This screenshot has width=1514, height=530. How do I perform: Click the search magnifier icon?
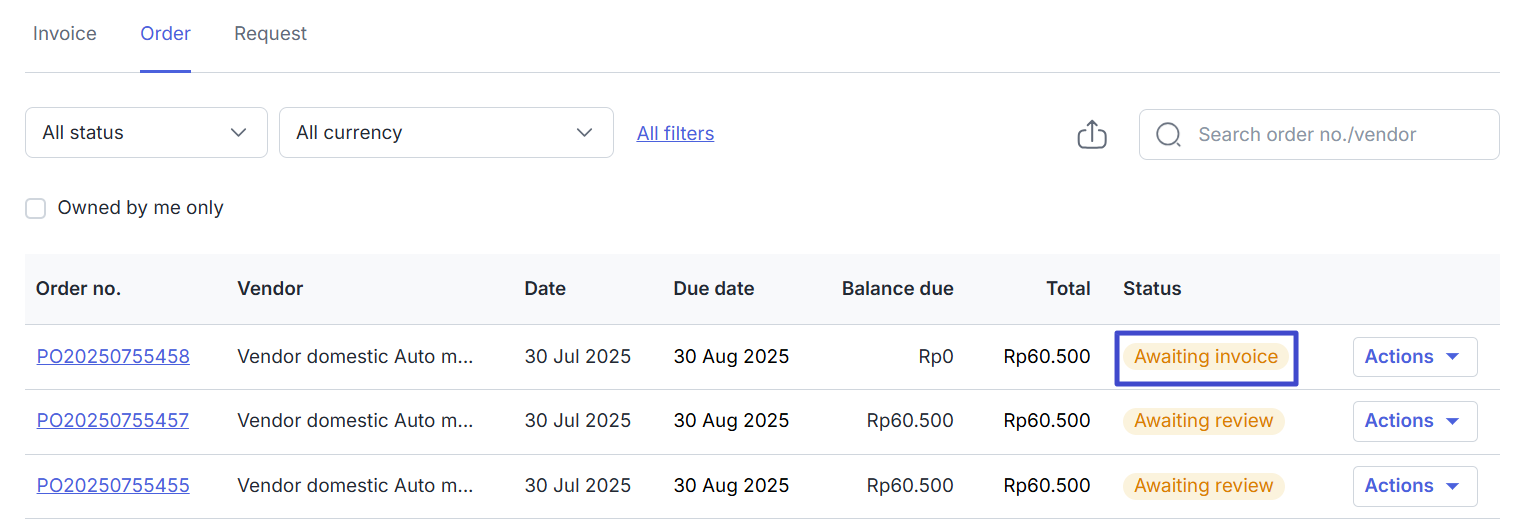[x=1168, y=134]
